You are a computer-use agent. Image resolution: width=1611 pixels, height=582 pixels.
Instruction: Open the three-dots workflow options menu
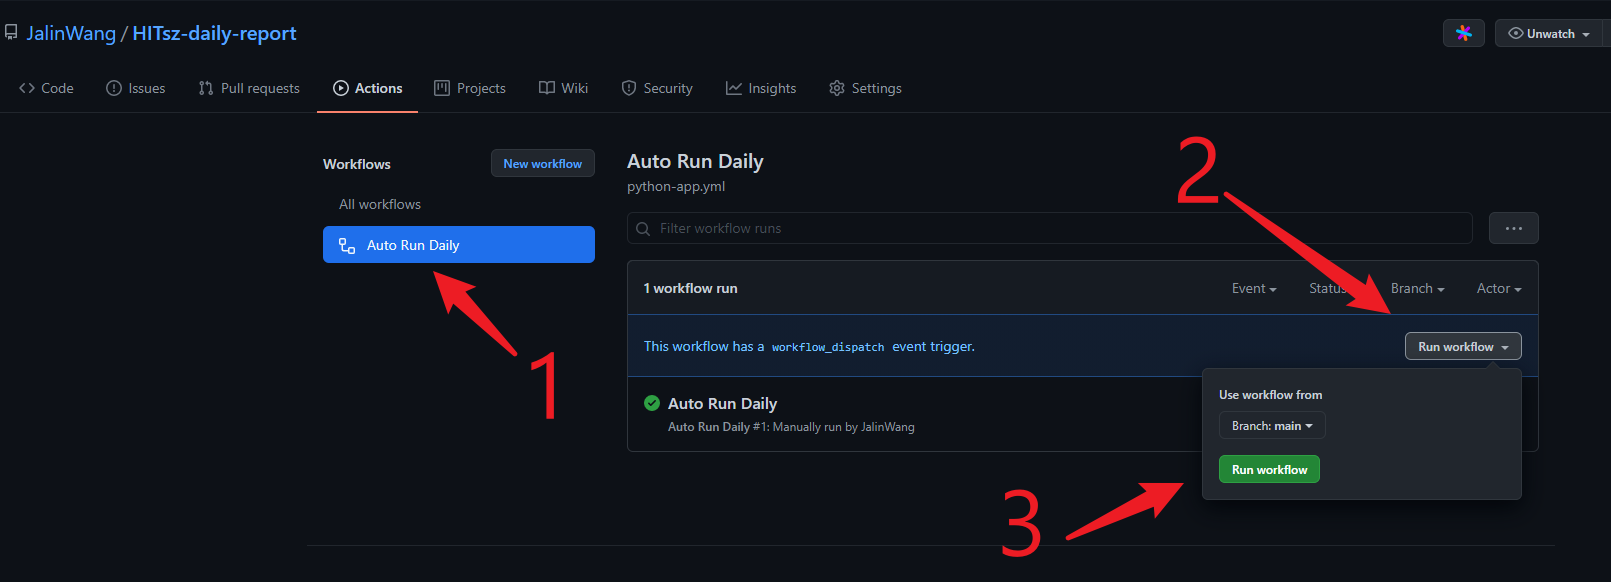[x=1513, y=228]
